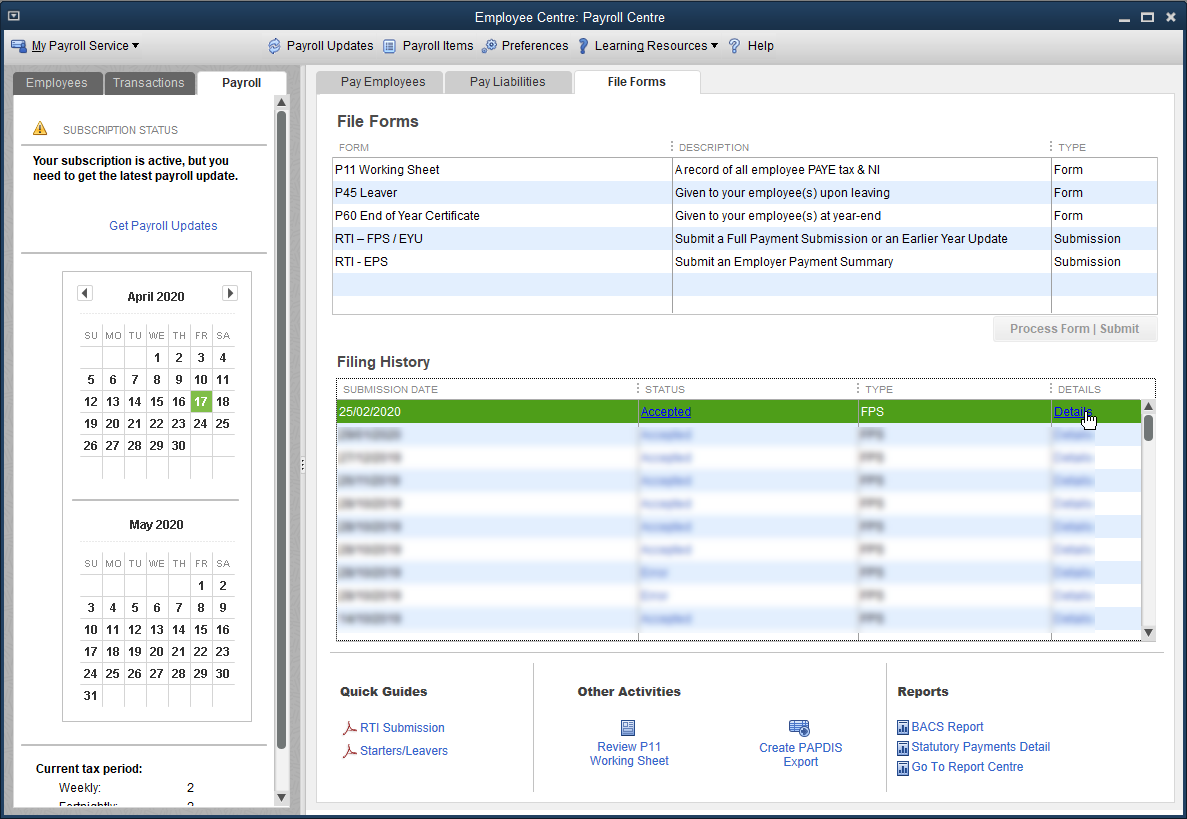Click the 'Submit an Employer Payment Summary' description
The image size is (1187, 819).
[x=784, y=262]
